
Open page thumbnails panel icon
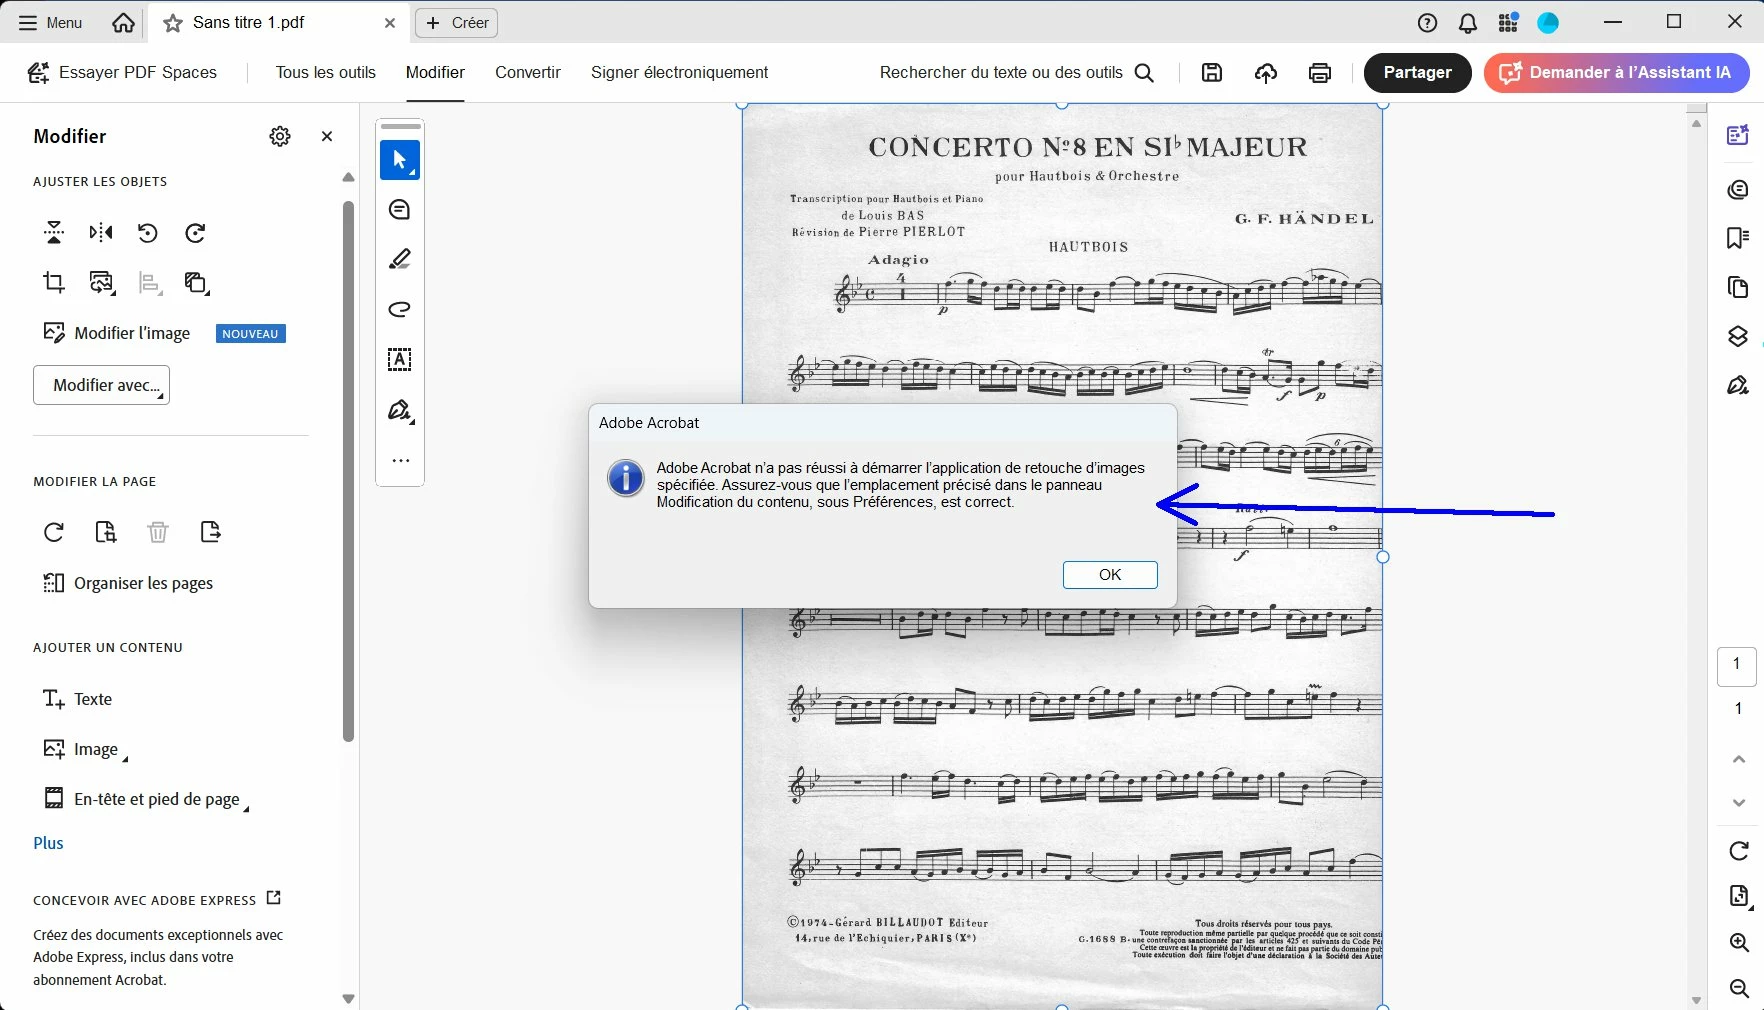point(1738,287)
